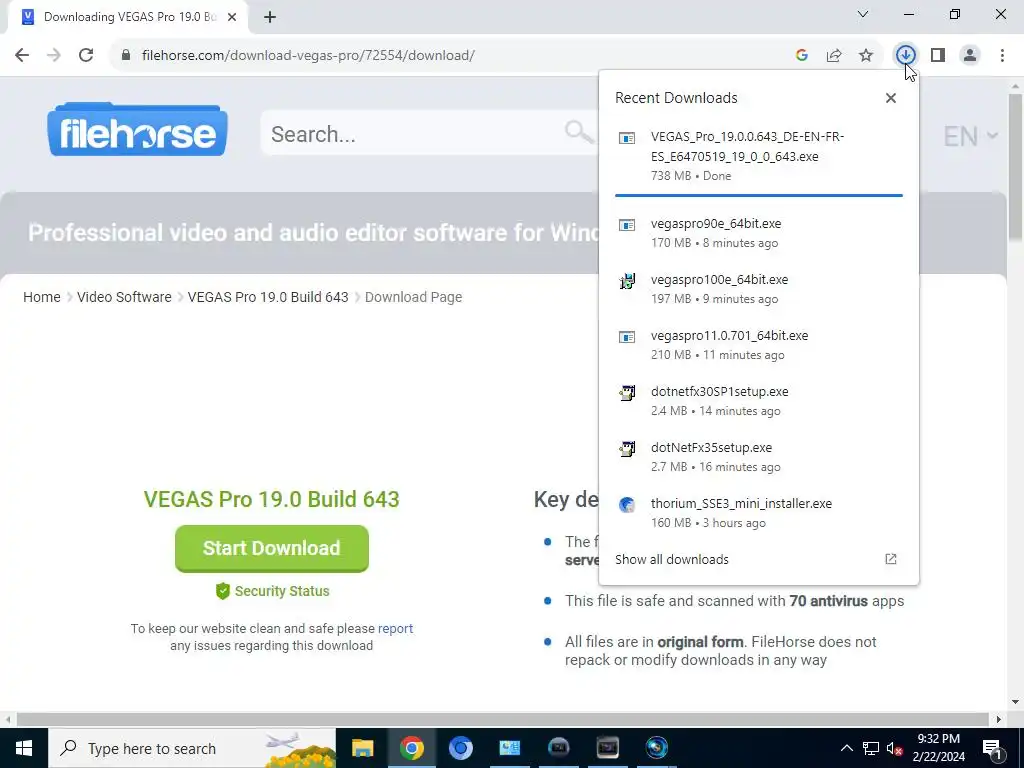Open dotnetfx30SP1setup.exe download
The height and width of the screenshot is (768, 1024).
click(759, 401)
